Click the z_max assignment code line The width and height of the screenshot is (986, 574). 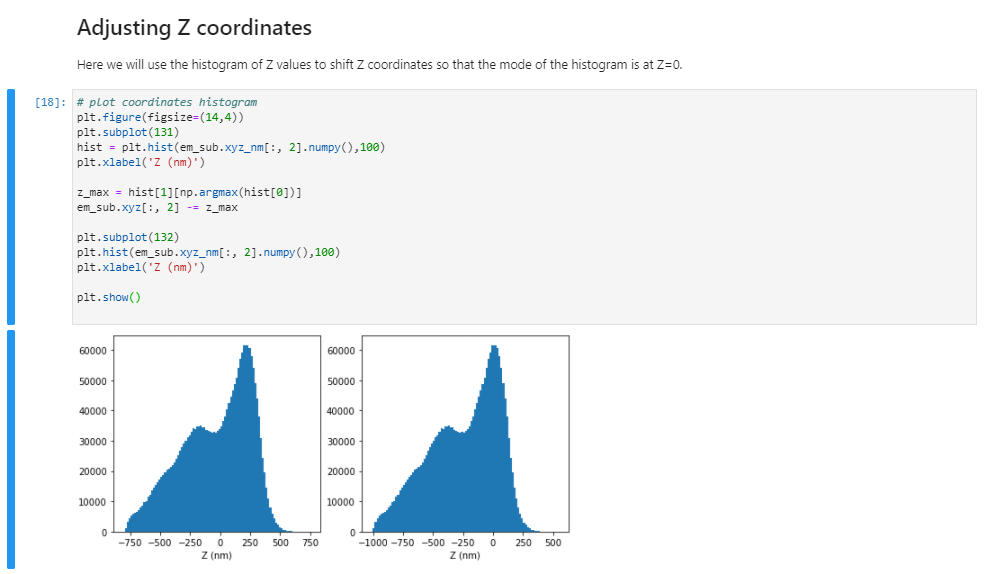point(189,192)
